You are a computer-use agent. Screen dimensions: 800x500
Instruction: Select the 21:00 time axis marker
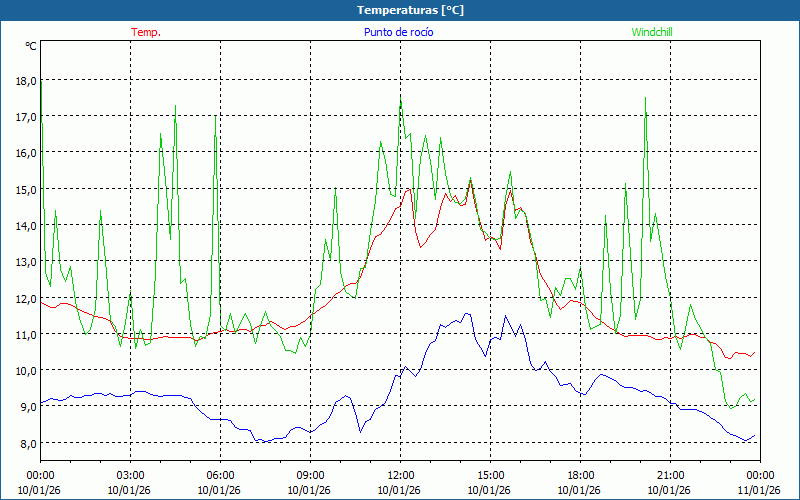coord(670,475)
